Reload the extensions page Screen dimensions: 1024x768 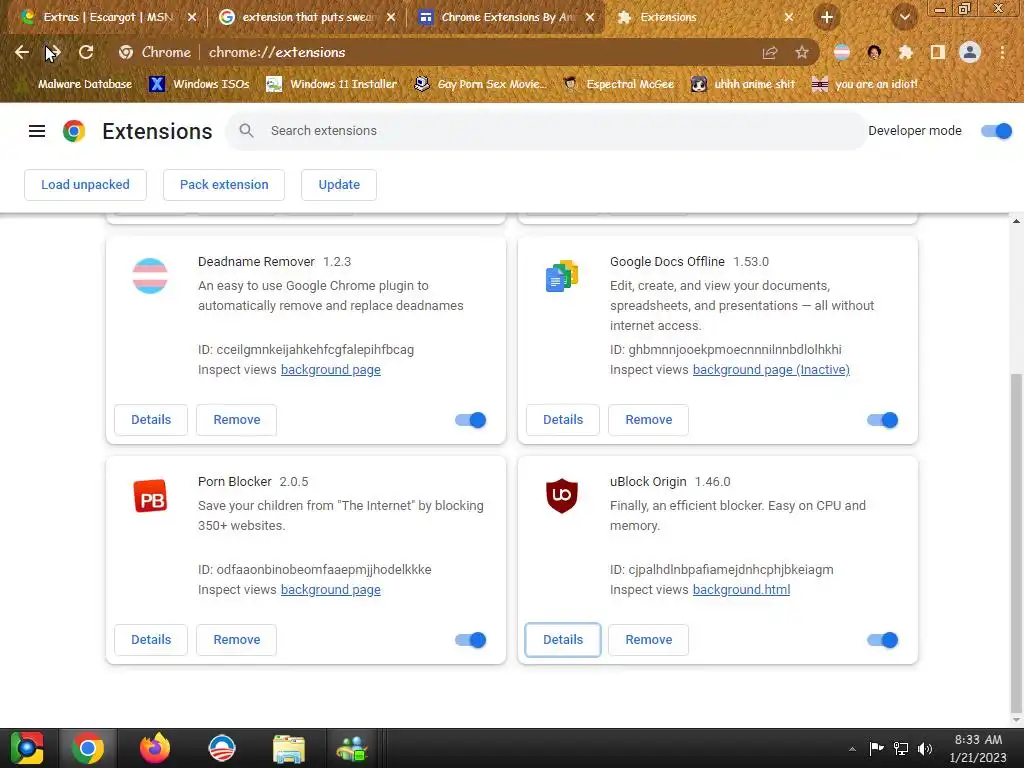pos(86,52)
